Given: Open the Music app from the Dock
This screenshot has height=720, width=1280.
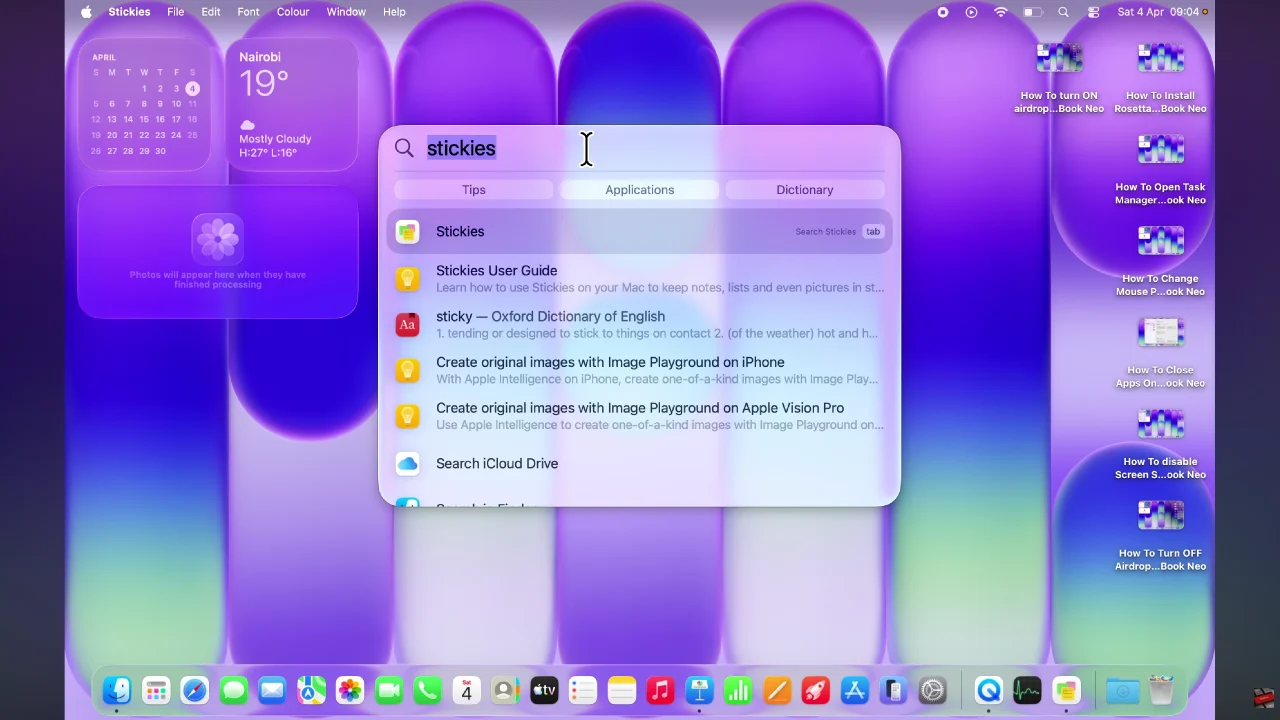Looking at the screenshot, I should pos(659,690).
